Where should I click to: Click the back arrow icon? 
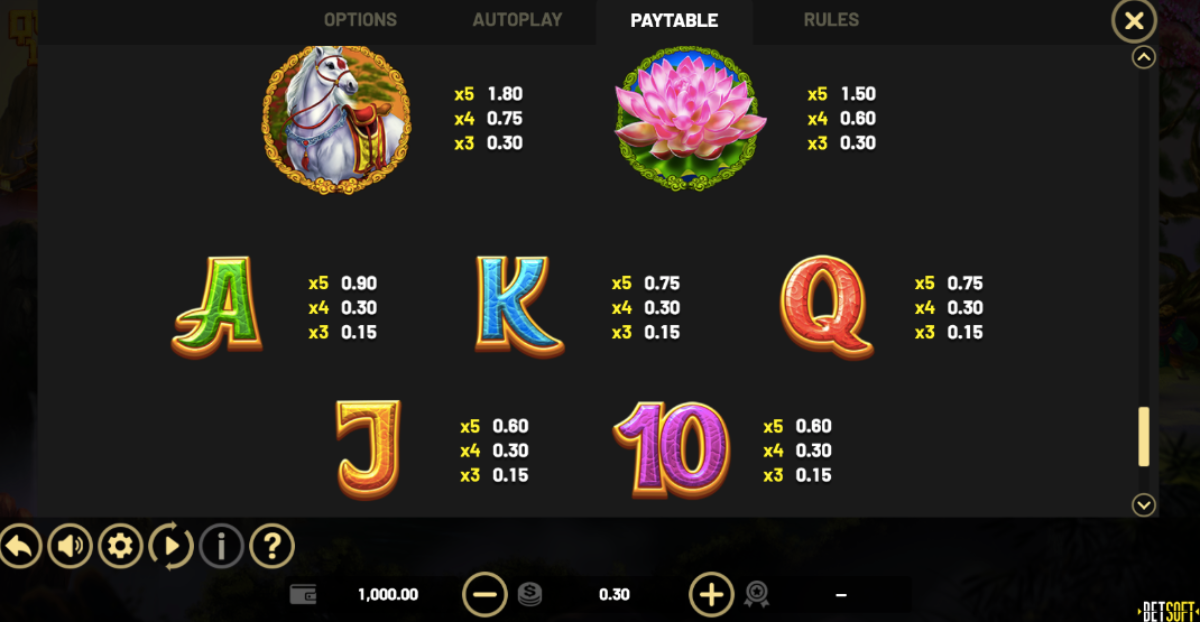(20, 546)
